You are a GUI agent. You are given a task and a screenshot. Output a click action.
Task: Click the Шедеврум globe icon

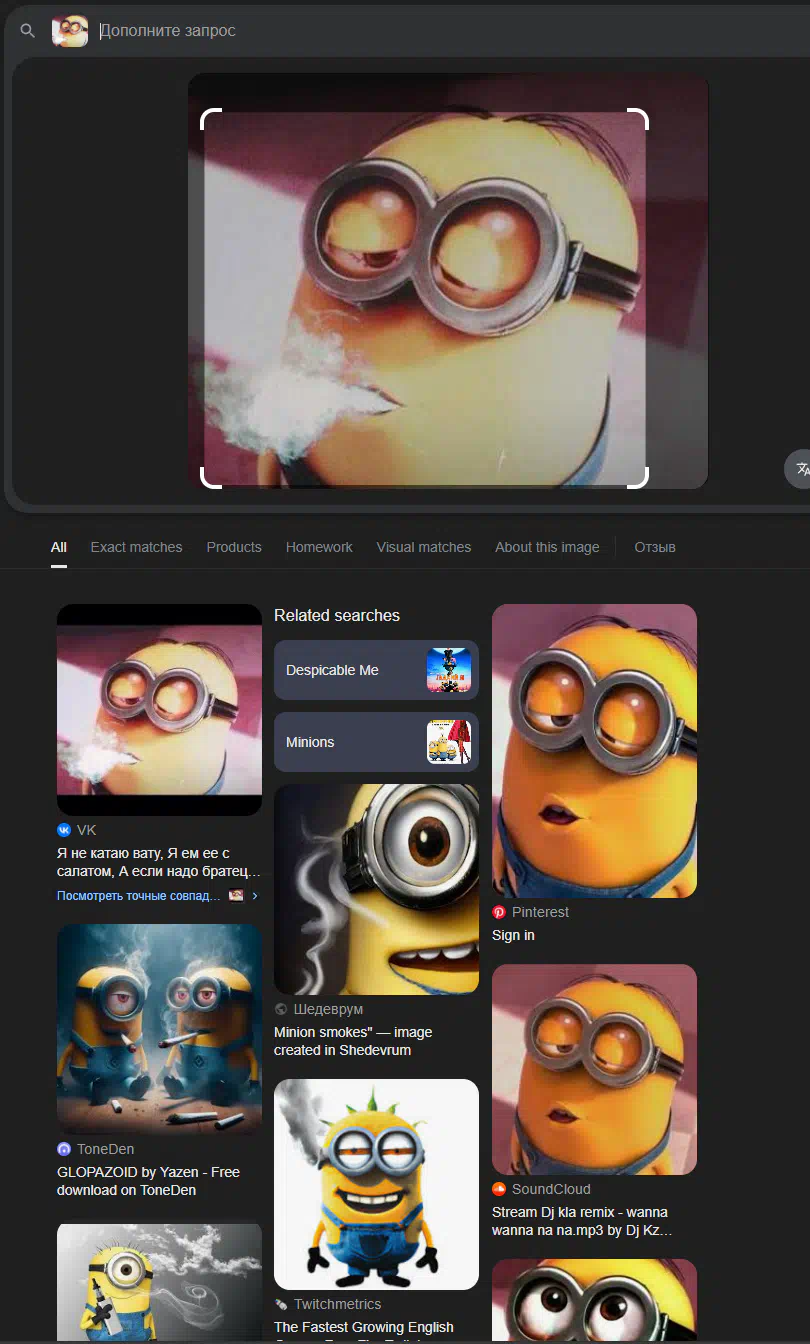[281, 1009]
